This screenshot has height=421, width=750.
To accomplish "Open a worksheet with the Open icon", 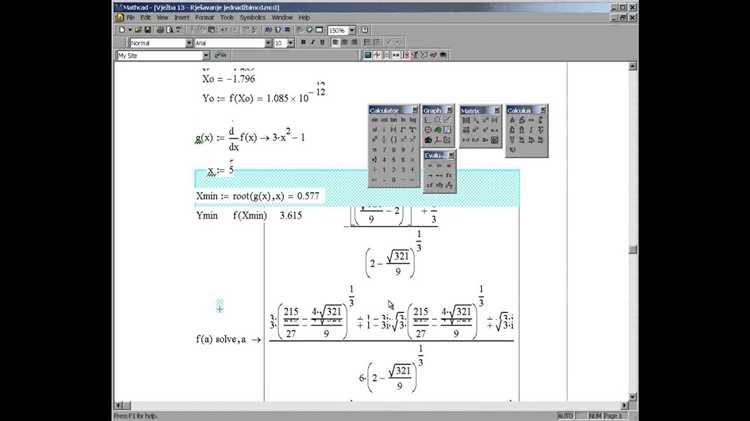I will coord(138,30).
